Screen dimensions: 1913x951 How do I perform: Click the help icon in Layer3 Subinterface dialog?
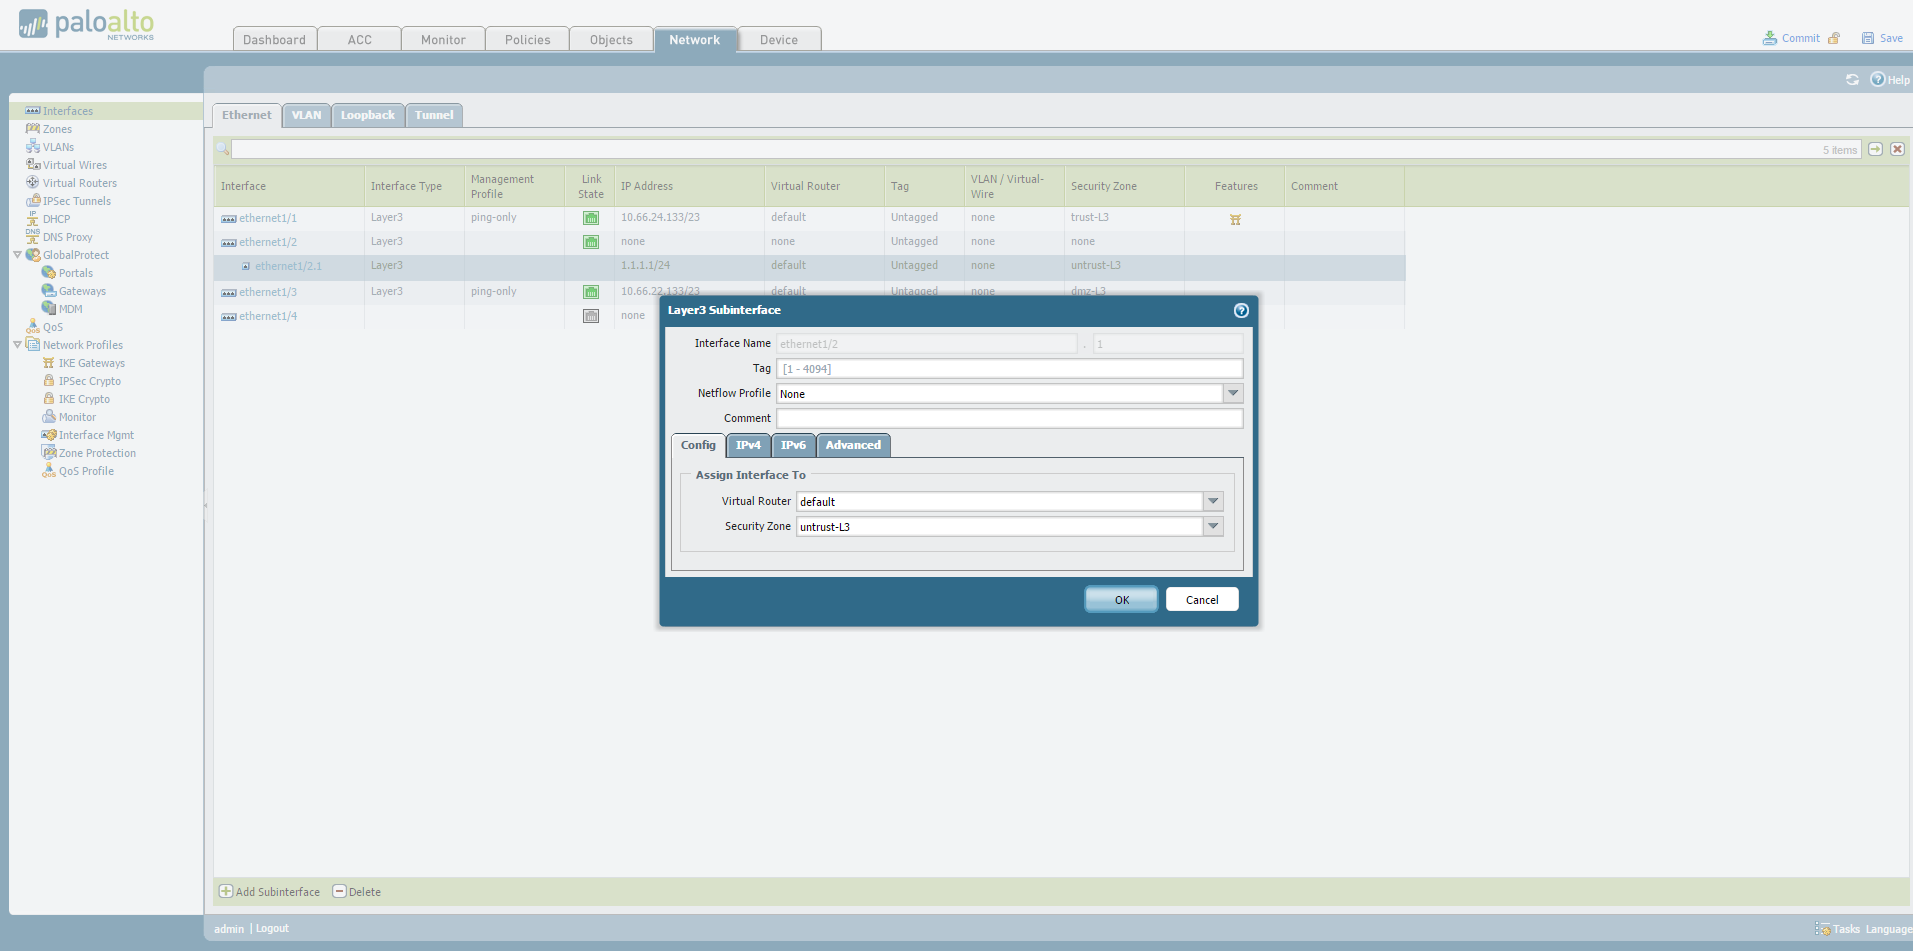[x=1241, y=311]
